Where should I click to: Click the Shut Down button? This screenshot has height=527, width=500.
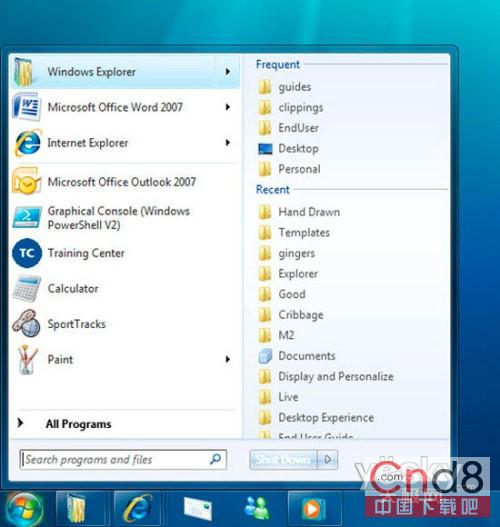[284, 459]
